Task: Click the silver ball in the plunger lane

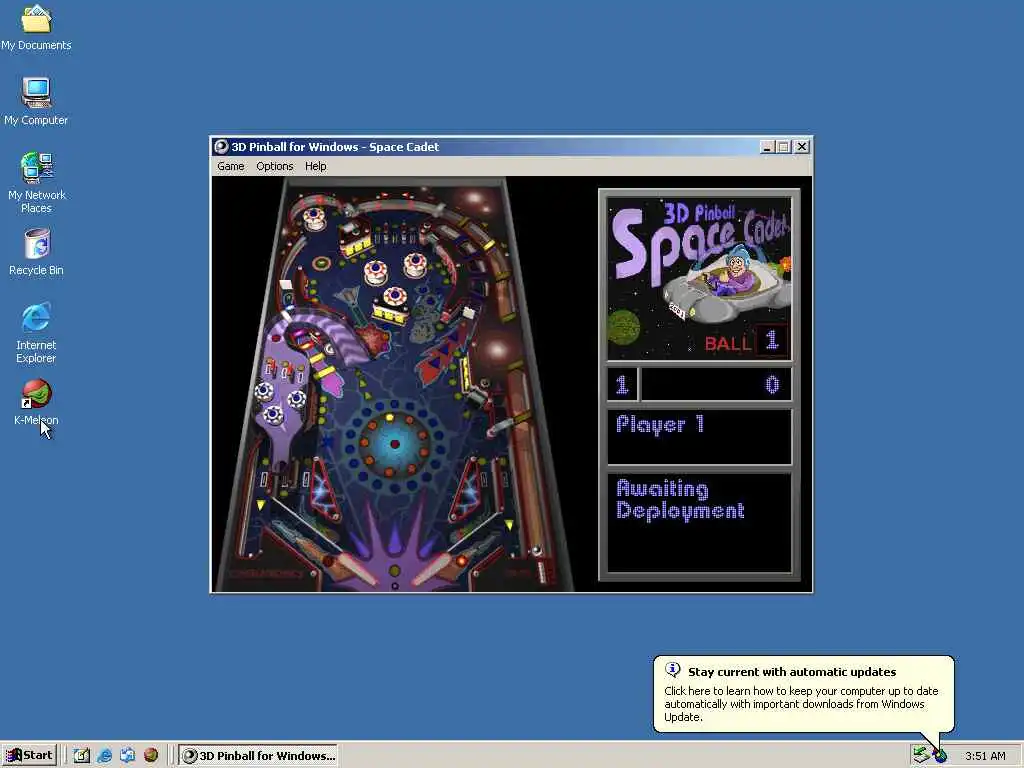Action: 537,551
